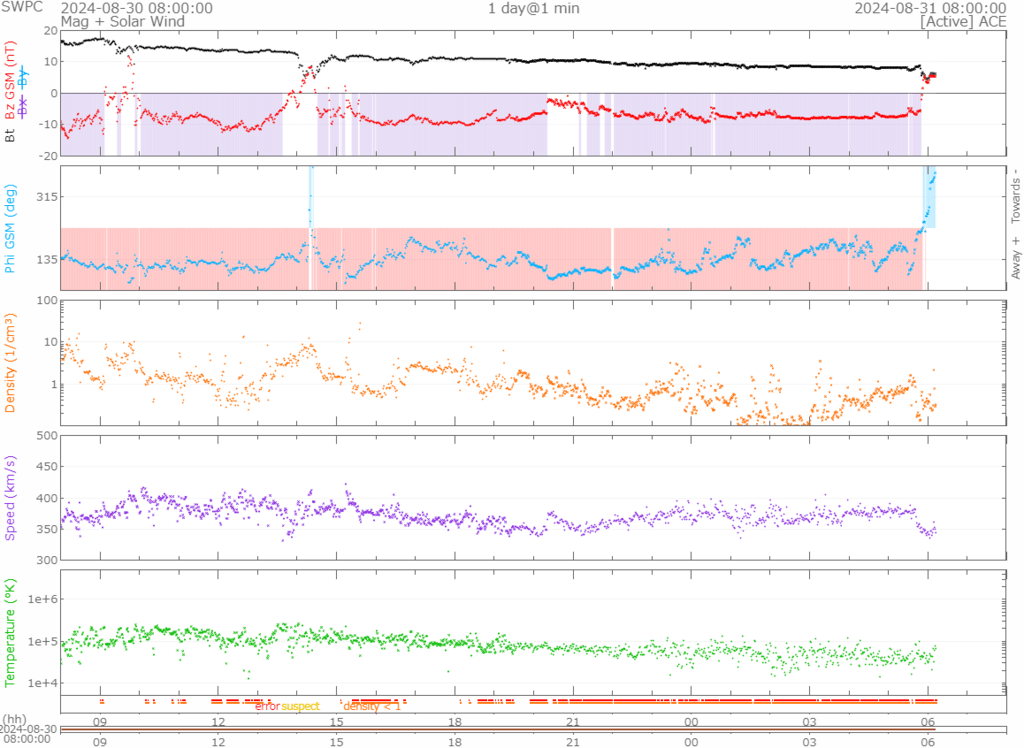This screenshot has height=748, width=1024.
Task: Click the Density (1/cm³) axis label
Action: (10, 363)
